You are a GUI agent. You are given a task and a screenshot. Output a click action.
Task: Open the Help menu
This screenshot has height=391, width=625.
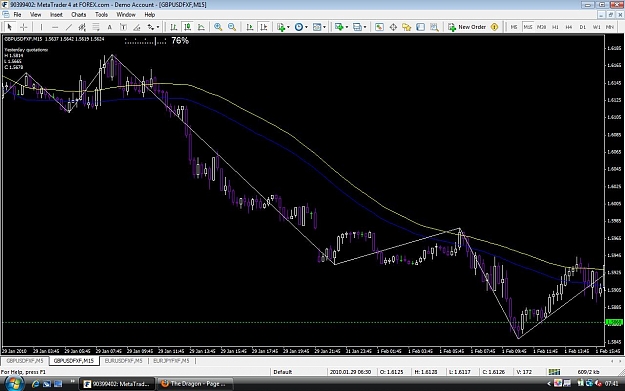[149, 14]
